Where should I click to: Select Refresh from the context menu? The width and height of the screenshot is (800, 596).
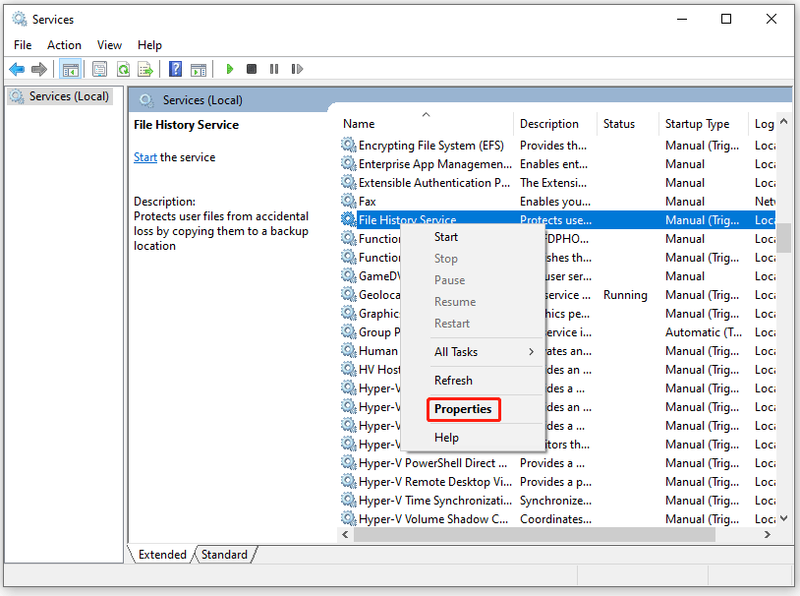(454, 381)
